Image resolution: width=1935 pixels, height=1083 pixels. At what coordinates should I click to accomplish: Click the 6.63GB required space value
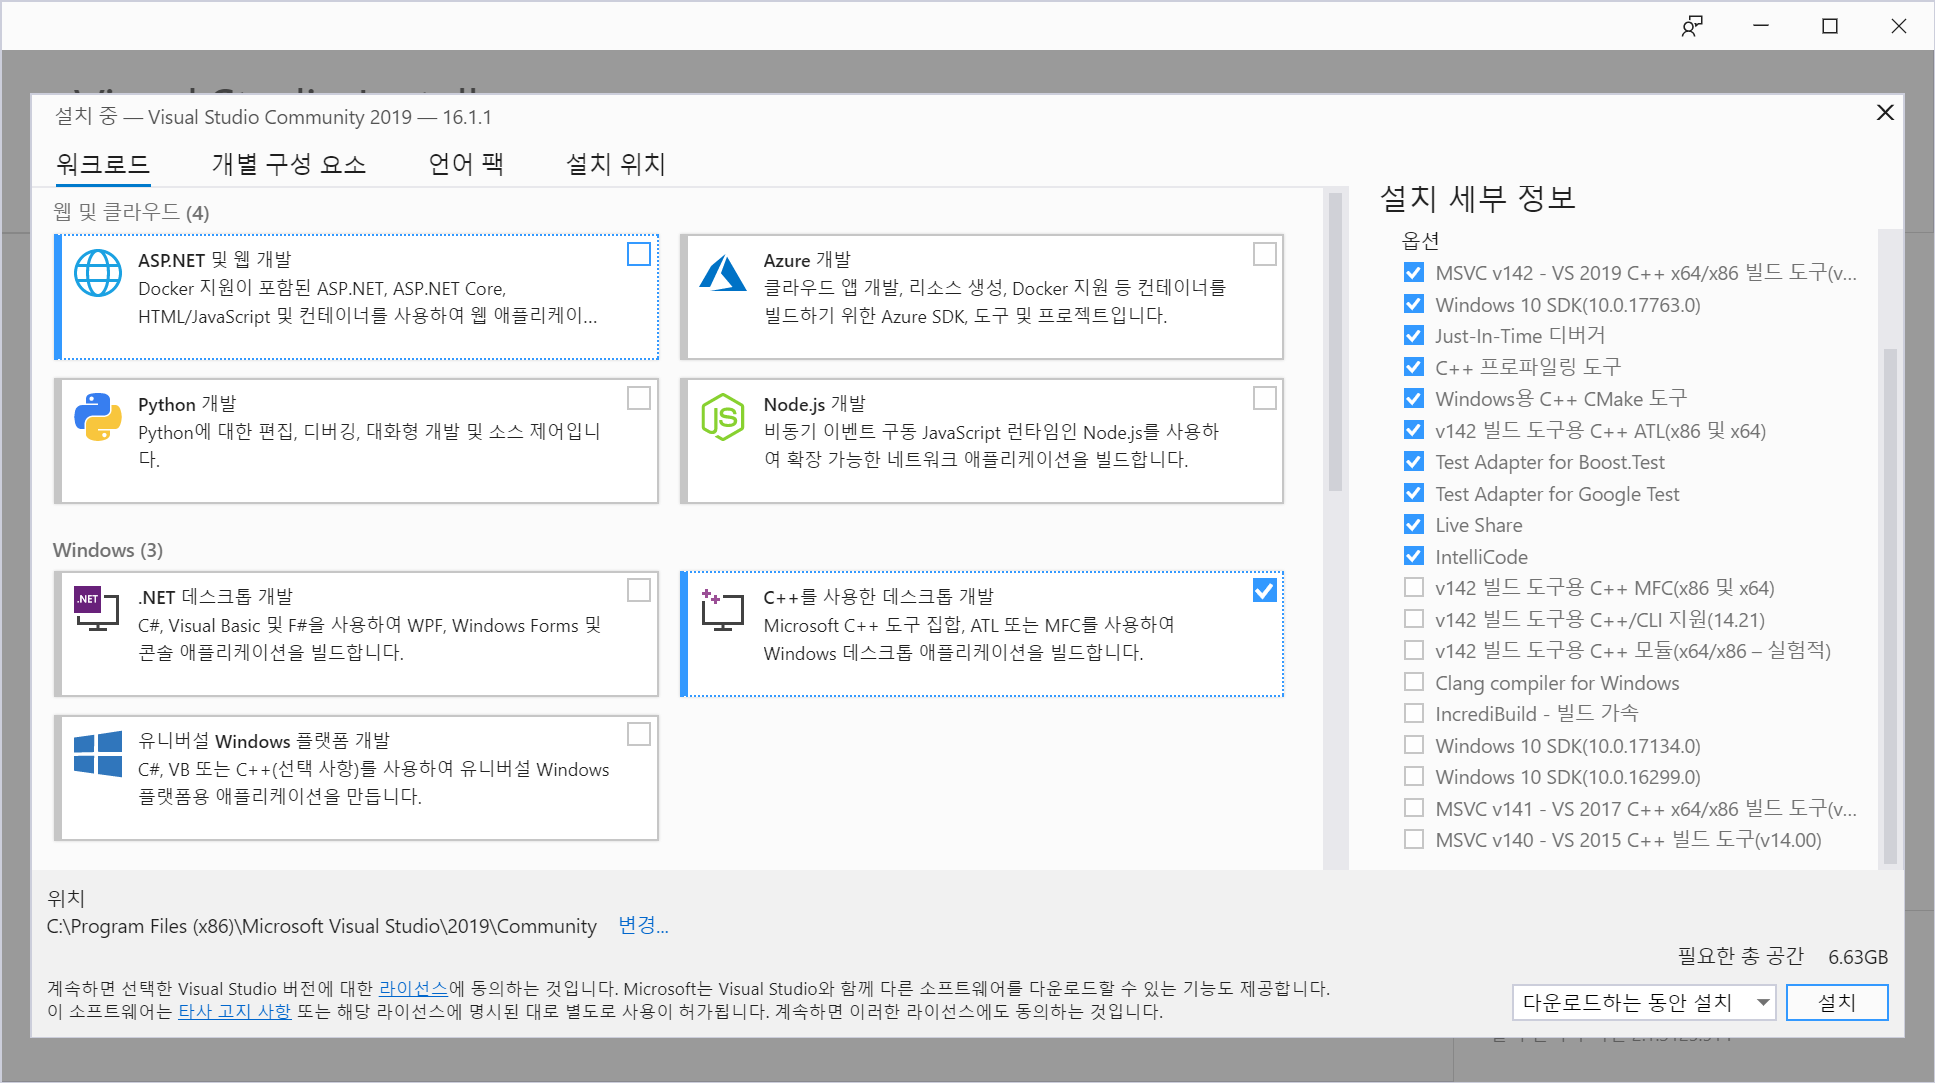pyautogui.click(x=1858, y=957)
